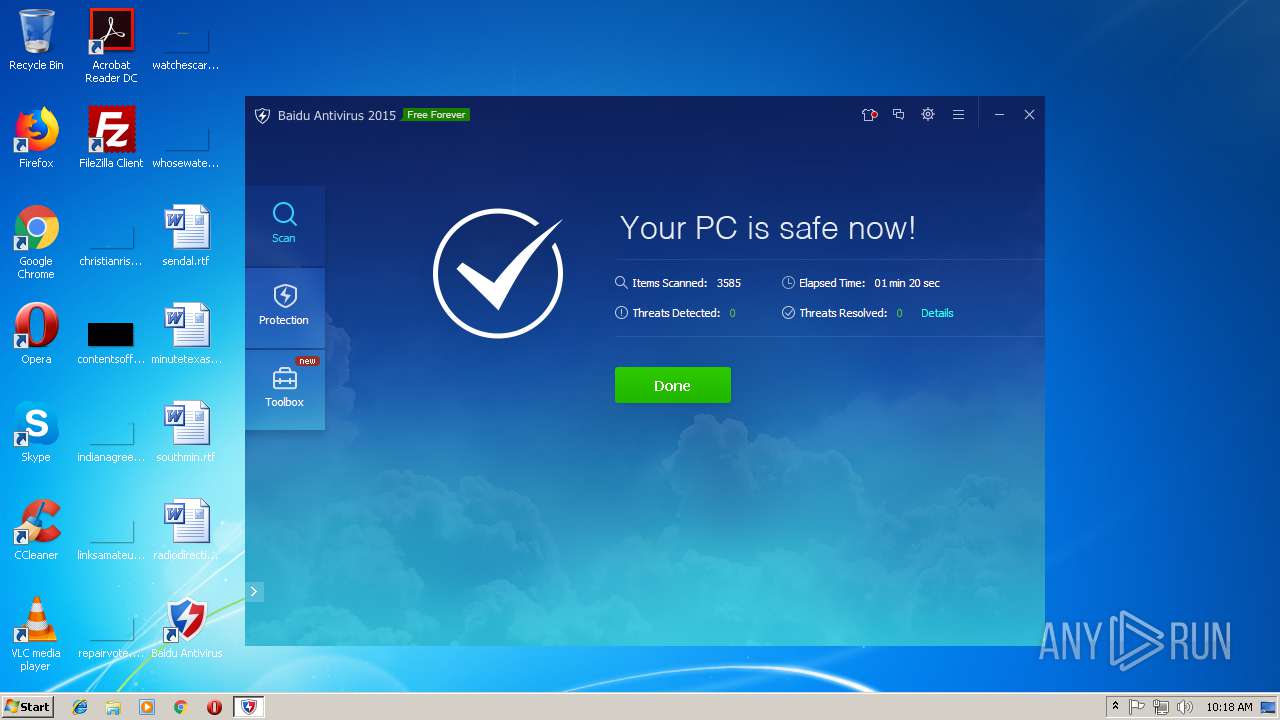Screen dimensions: 1280x720
Task: Click the Baidu Antivirus shield logo in title
Action: point(262,115)
